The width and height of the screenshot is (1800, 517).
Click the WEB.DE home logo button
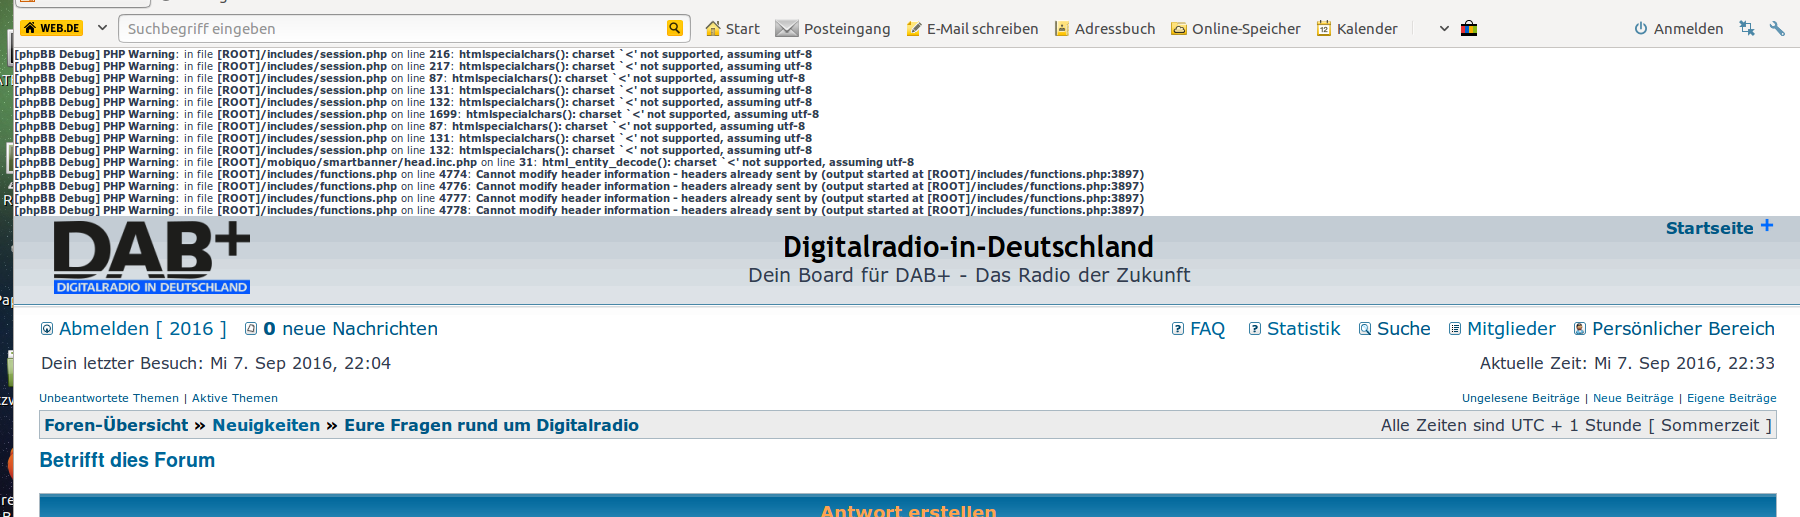pos(51,28)
